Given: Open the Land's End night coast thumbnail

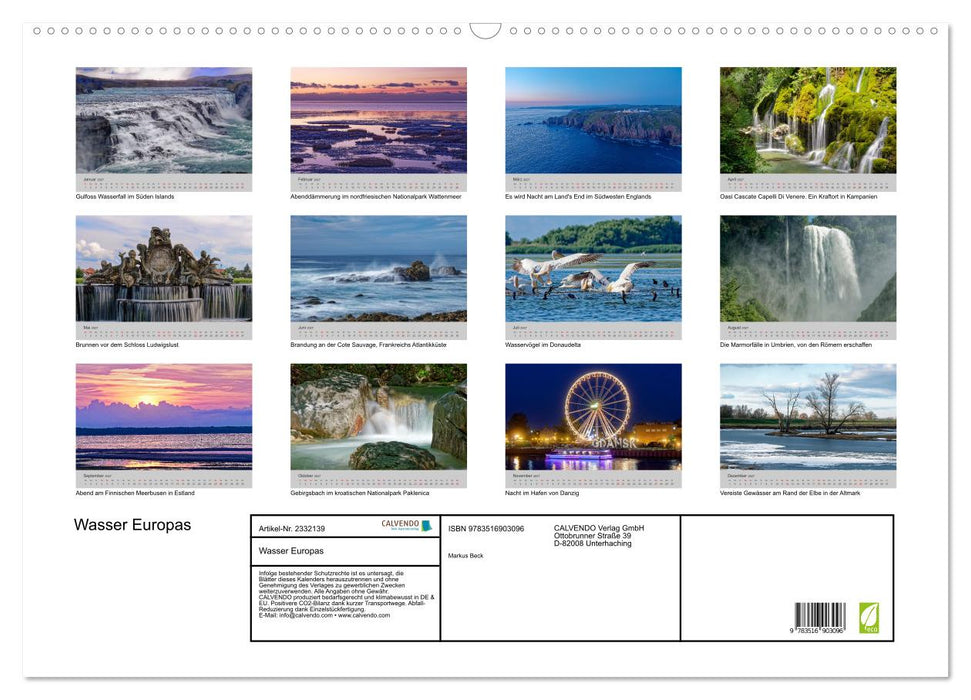Looking at the screenshot, I should (593, 120).
